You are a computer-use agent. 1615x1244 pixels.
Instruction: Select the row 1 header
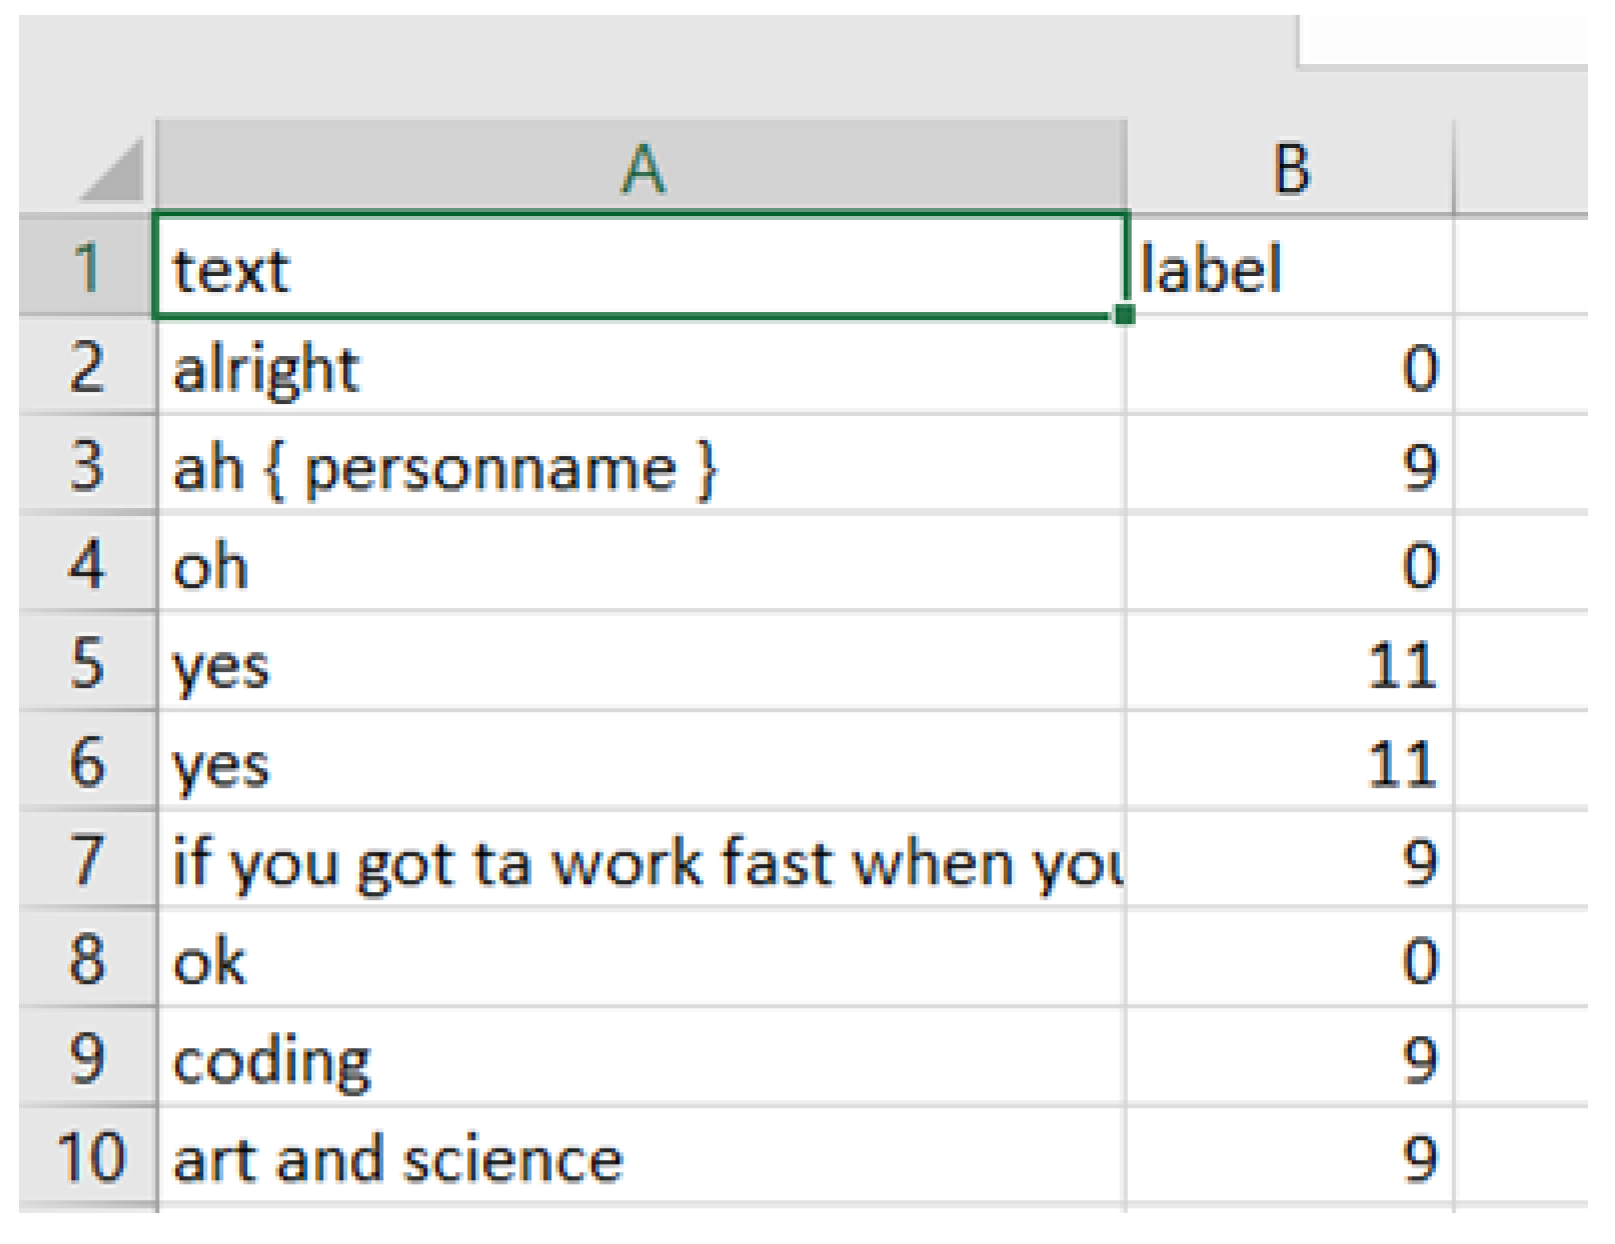[87, 267]
